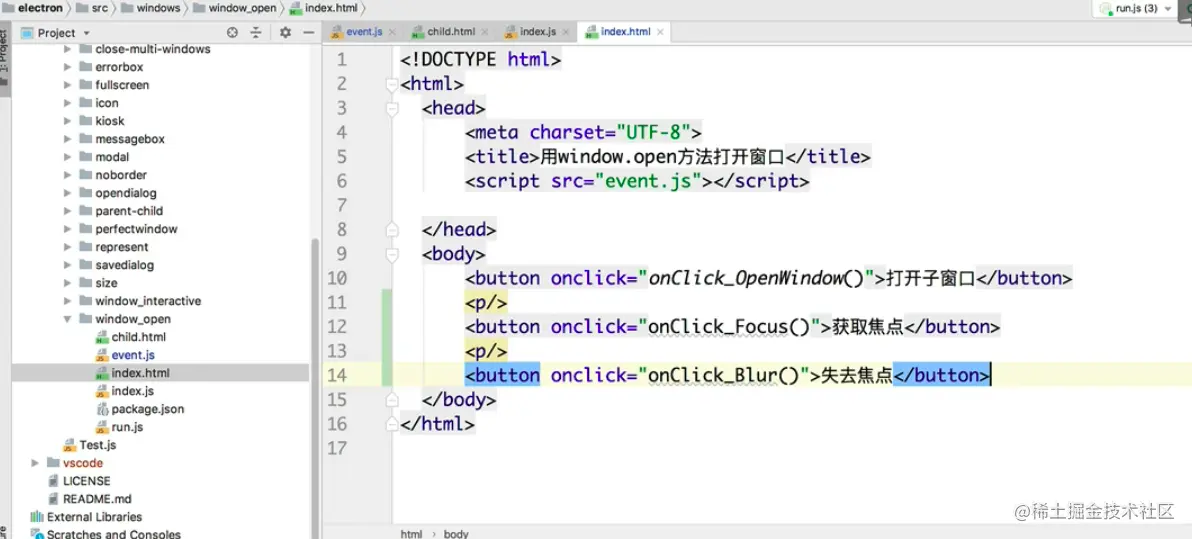
Task: Expand the messagebox folder arrow
Action: [x=67, y=139]
